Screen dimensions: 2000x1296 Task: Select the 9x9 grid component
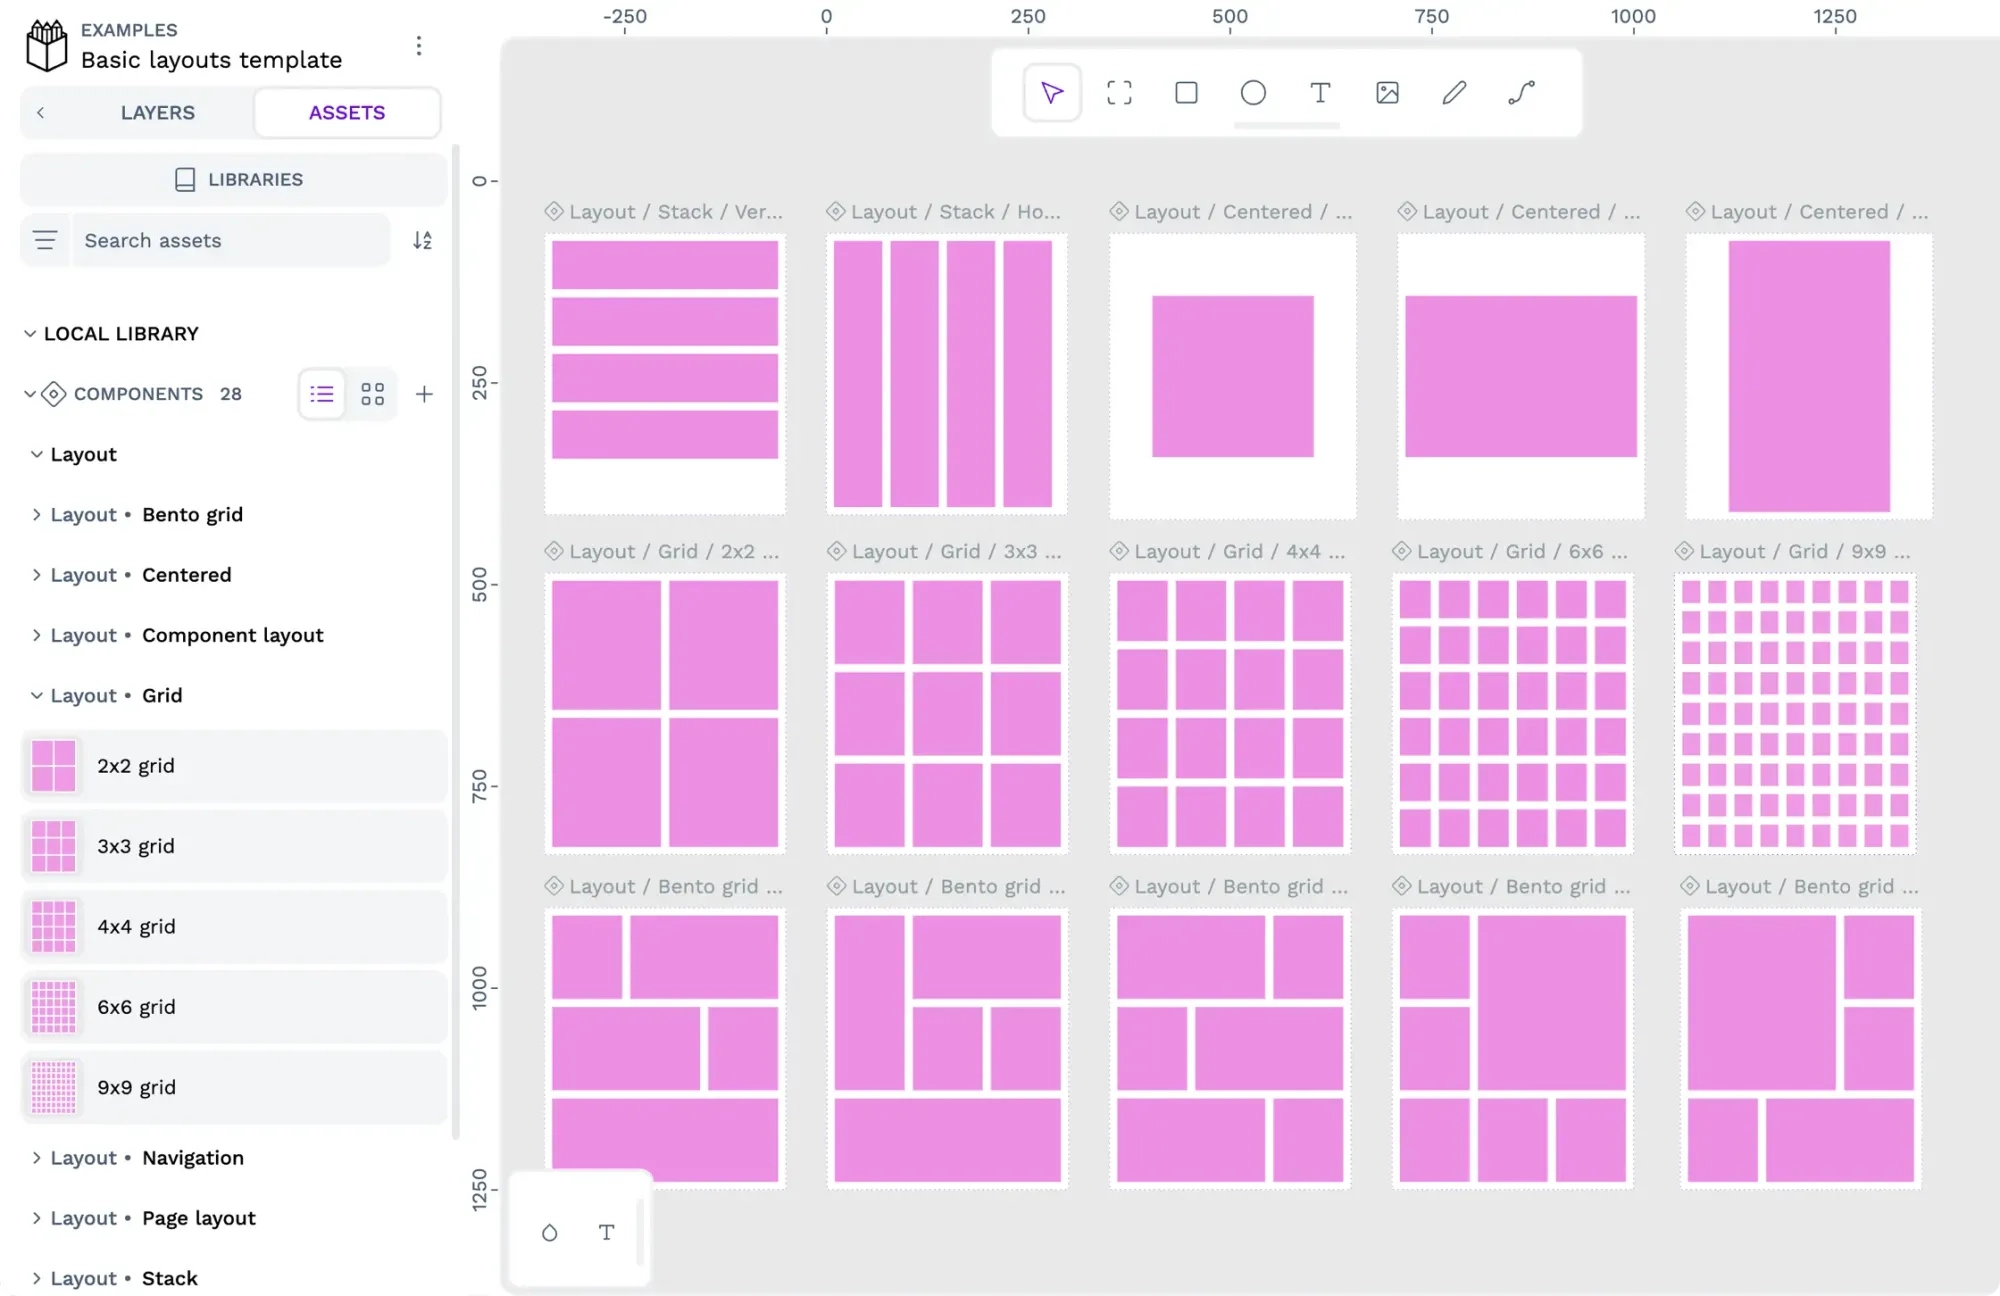234,1087
